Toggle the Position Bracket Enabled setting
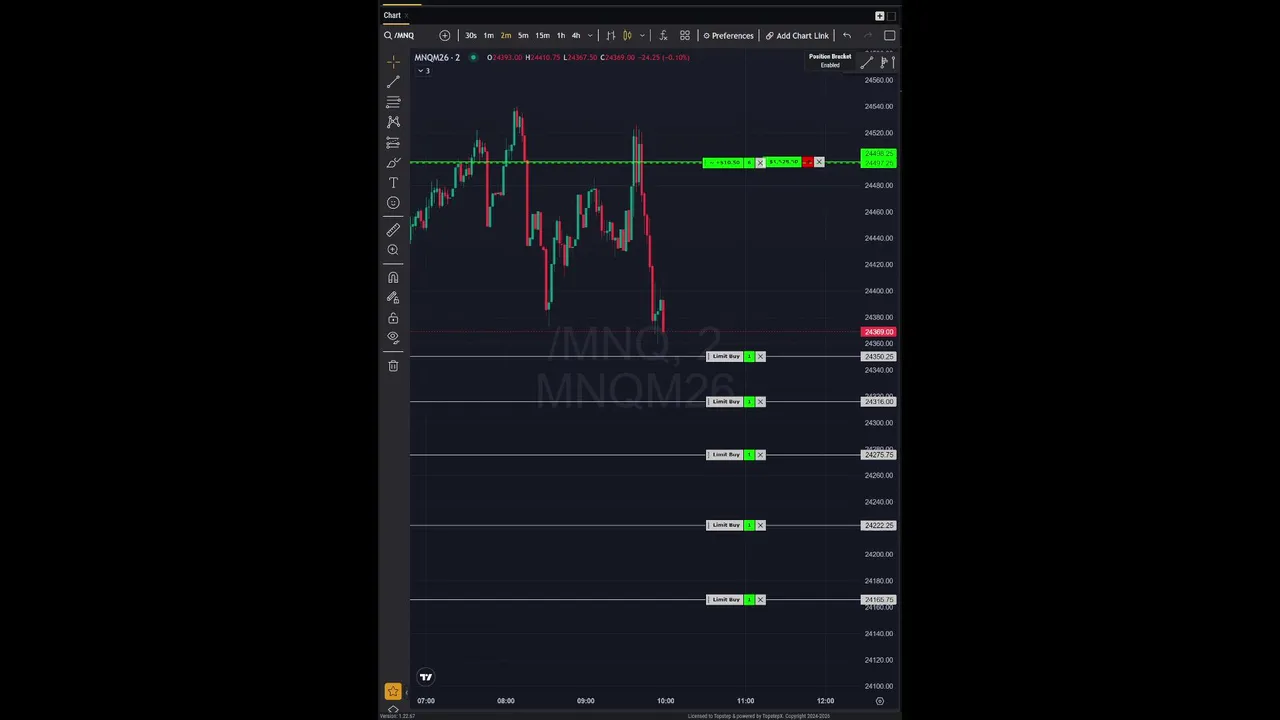Image resolution: width=1280 pixels, height=720 pixels. pos(830,60)
